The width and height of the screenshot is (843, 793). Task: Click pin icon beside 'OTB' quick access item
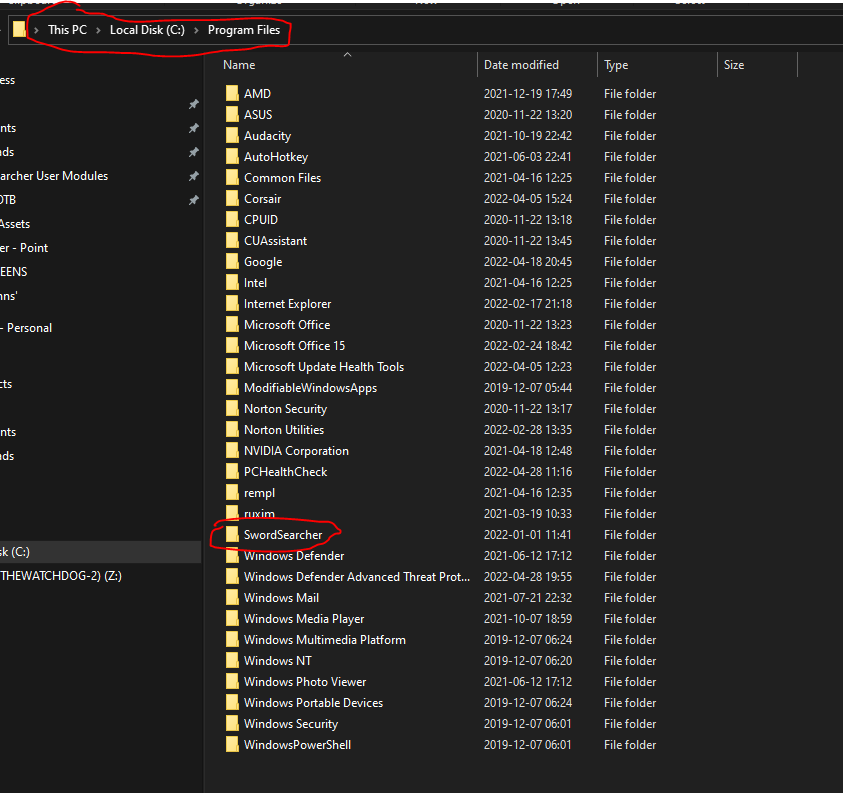click(x=194, y=200)
